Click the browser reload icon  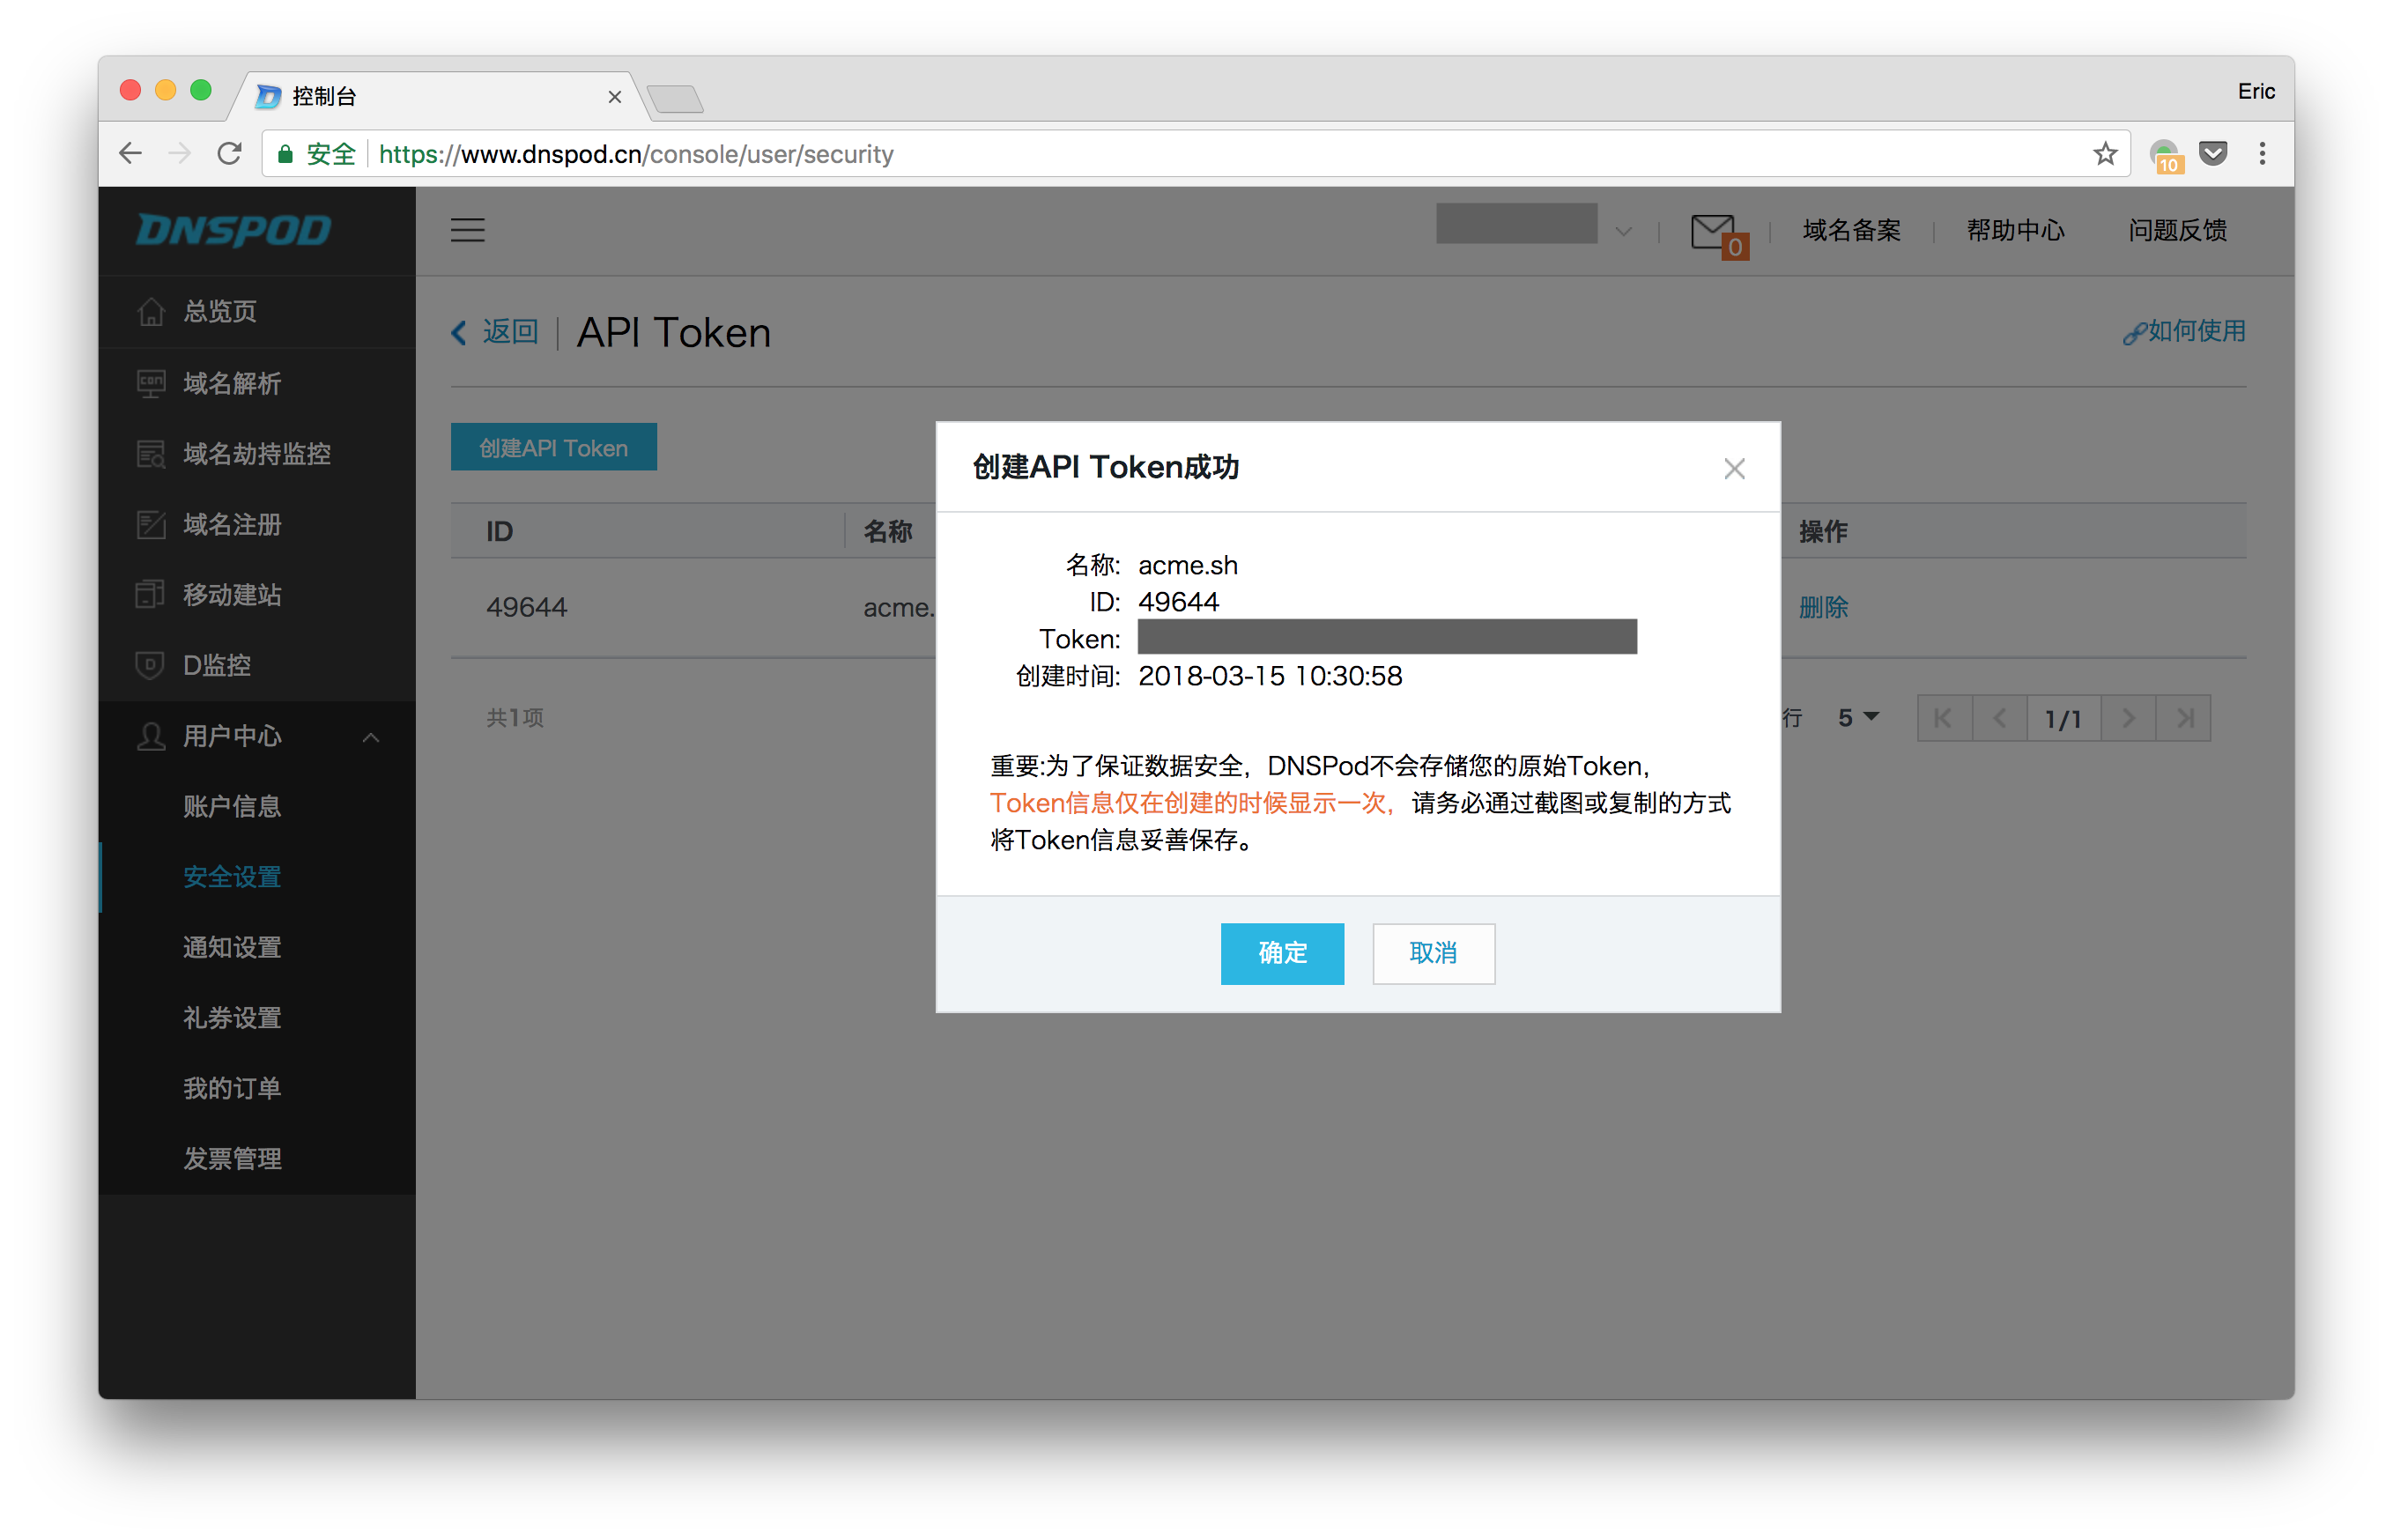(x=230, y=154)
